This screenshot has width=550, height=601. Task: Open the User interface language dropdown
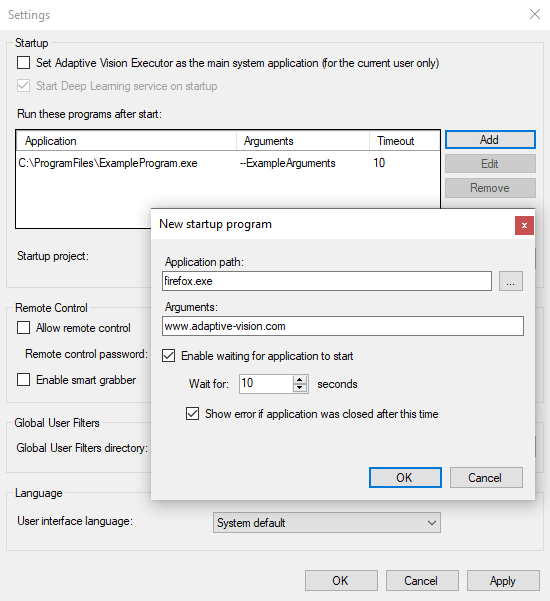[327, 523]
